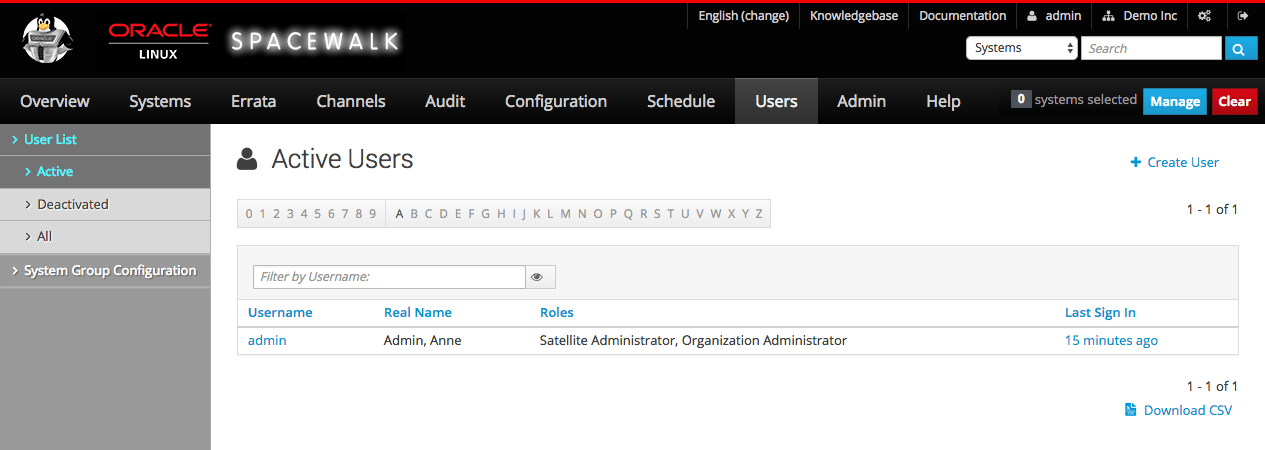Open preferences via the gears icon

point(1205,16)
